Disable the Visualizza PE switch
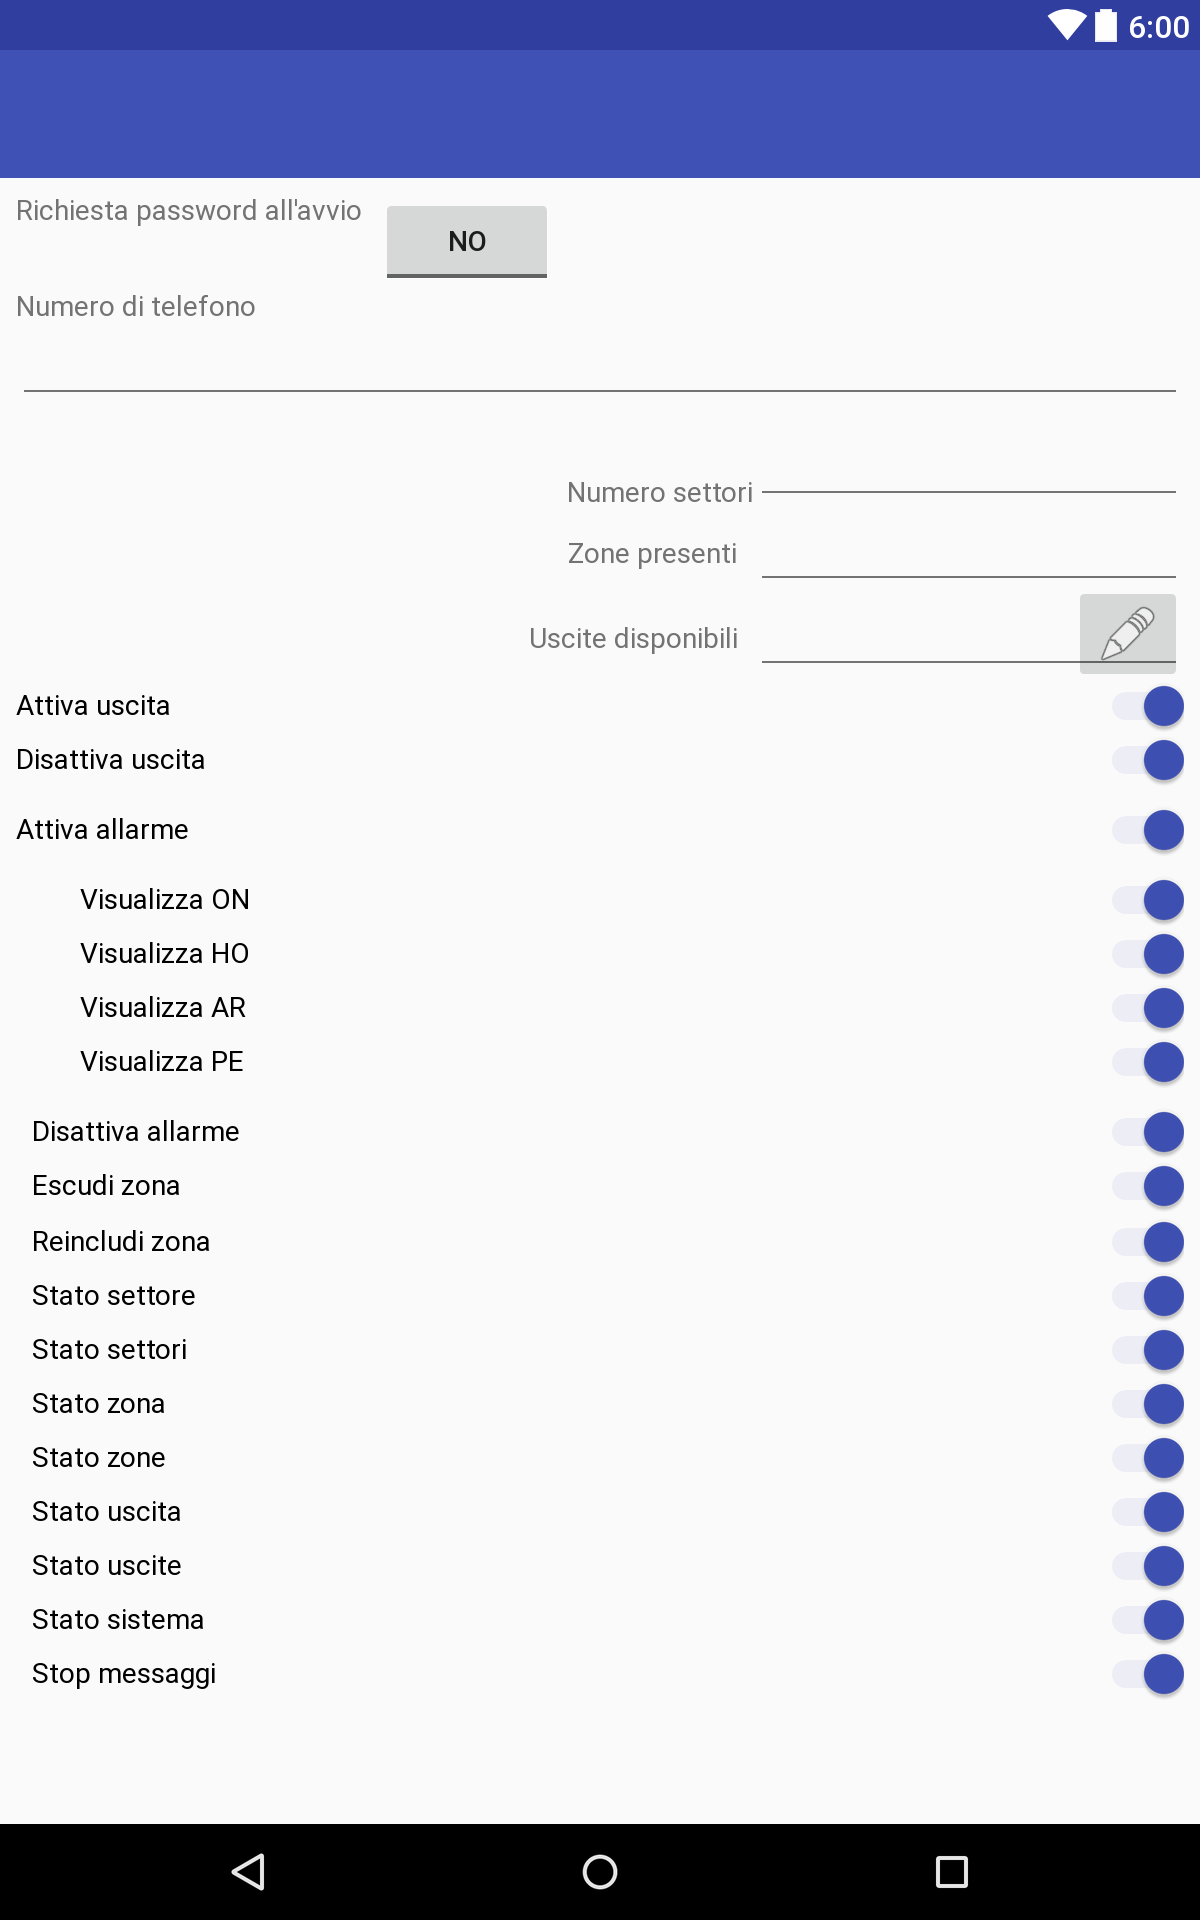Image resolution: width=1200 pixels, height=1920 pixels. 1148,1062
